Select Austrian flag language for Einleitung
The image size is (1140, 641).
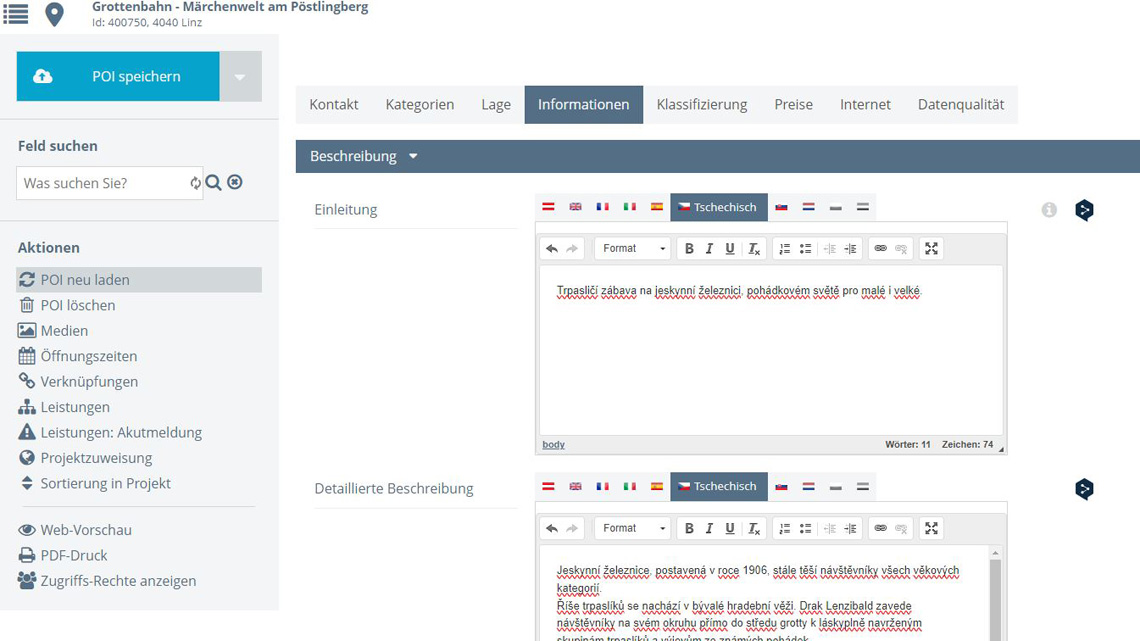point(548,207)
